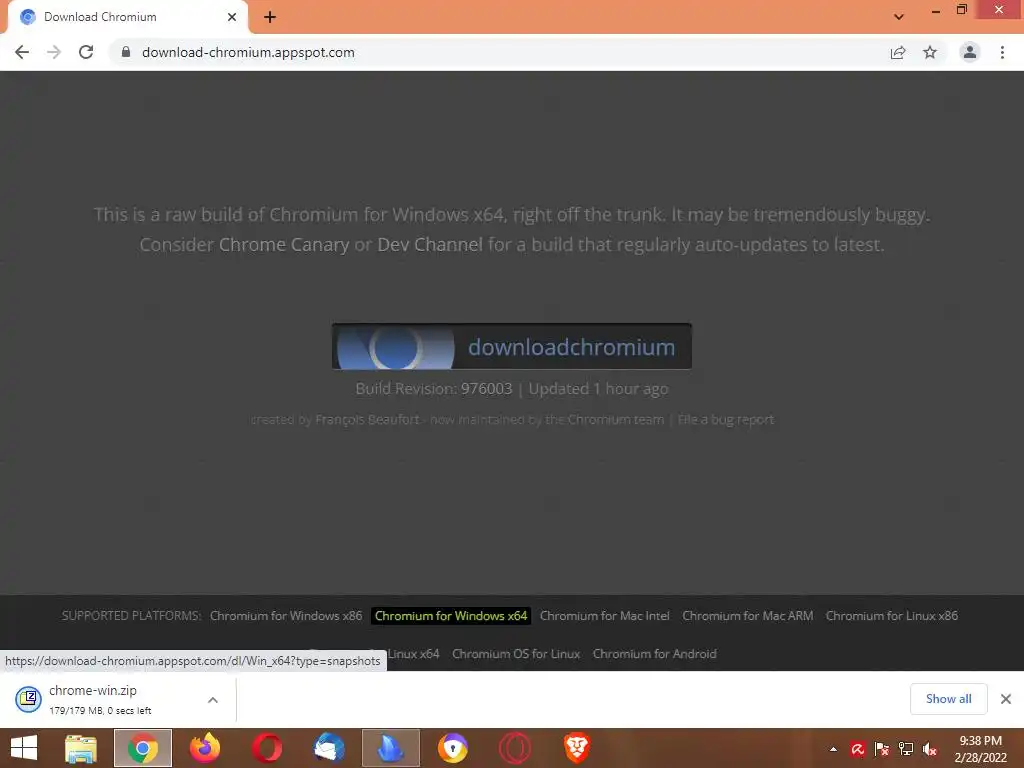The width and height of the screenshot is (1024, 768).
Task: Select Chromium for Mac ARM platform
Action: tap(748, 616)
